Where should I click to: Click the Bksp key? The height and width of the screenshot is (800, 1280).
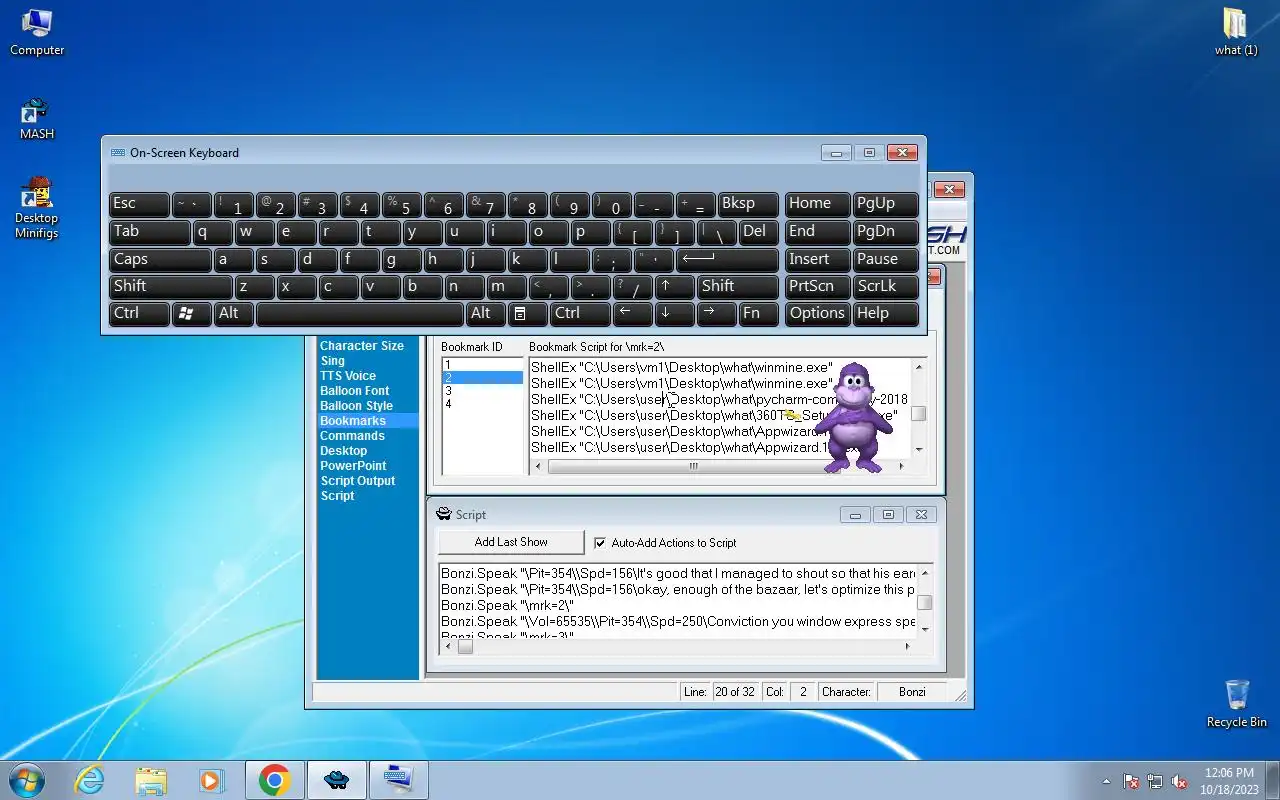748,204
